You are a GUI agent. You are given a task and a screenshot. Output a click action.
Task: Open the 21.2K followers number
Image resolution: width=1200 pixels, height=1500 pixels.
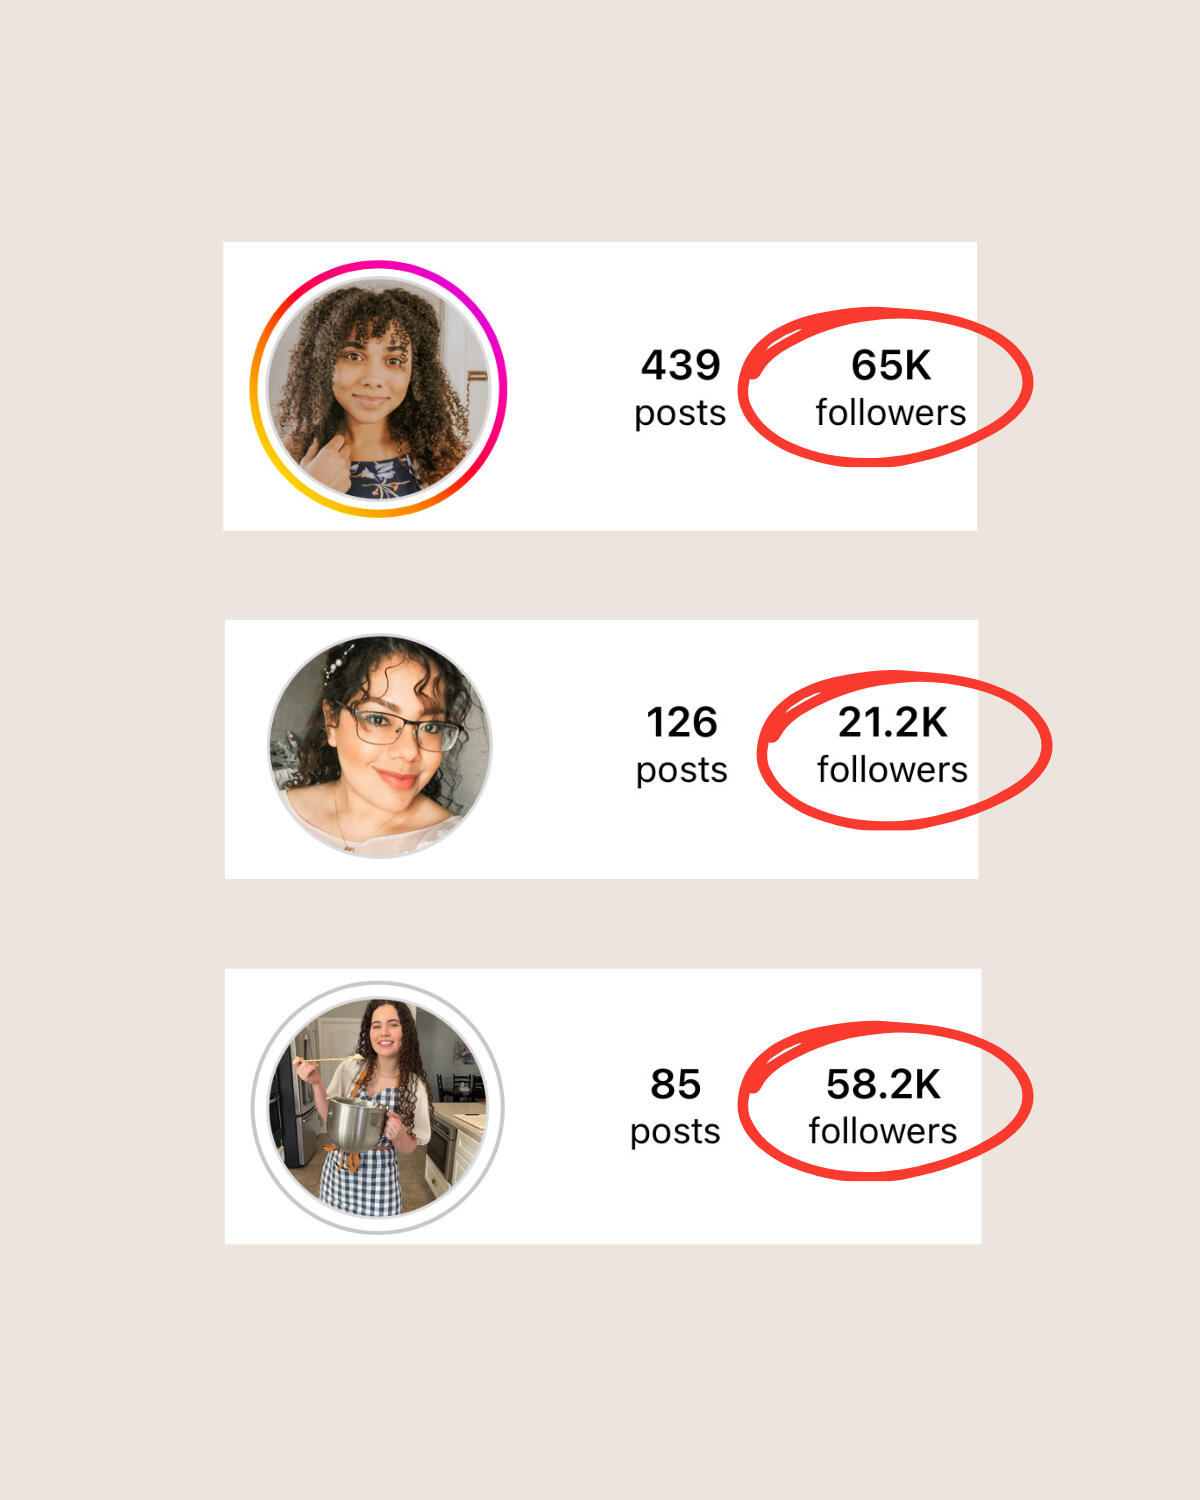point(892,723)
